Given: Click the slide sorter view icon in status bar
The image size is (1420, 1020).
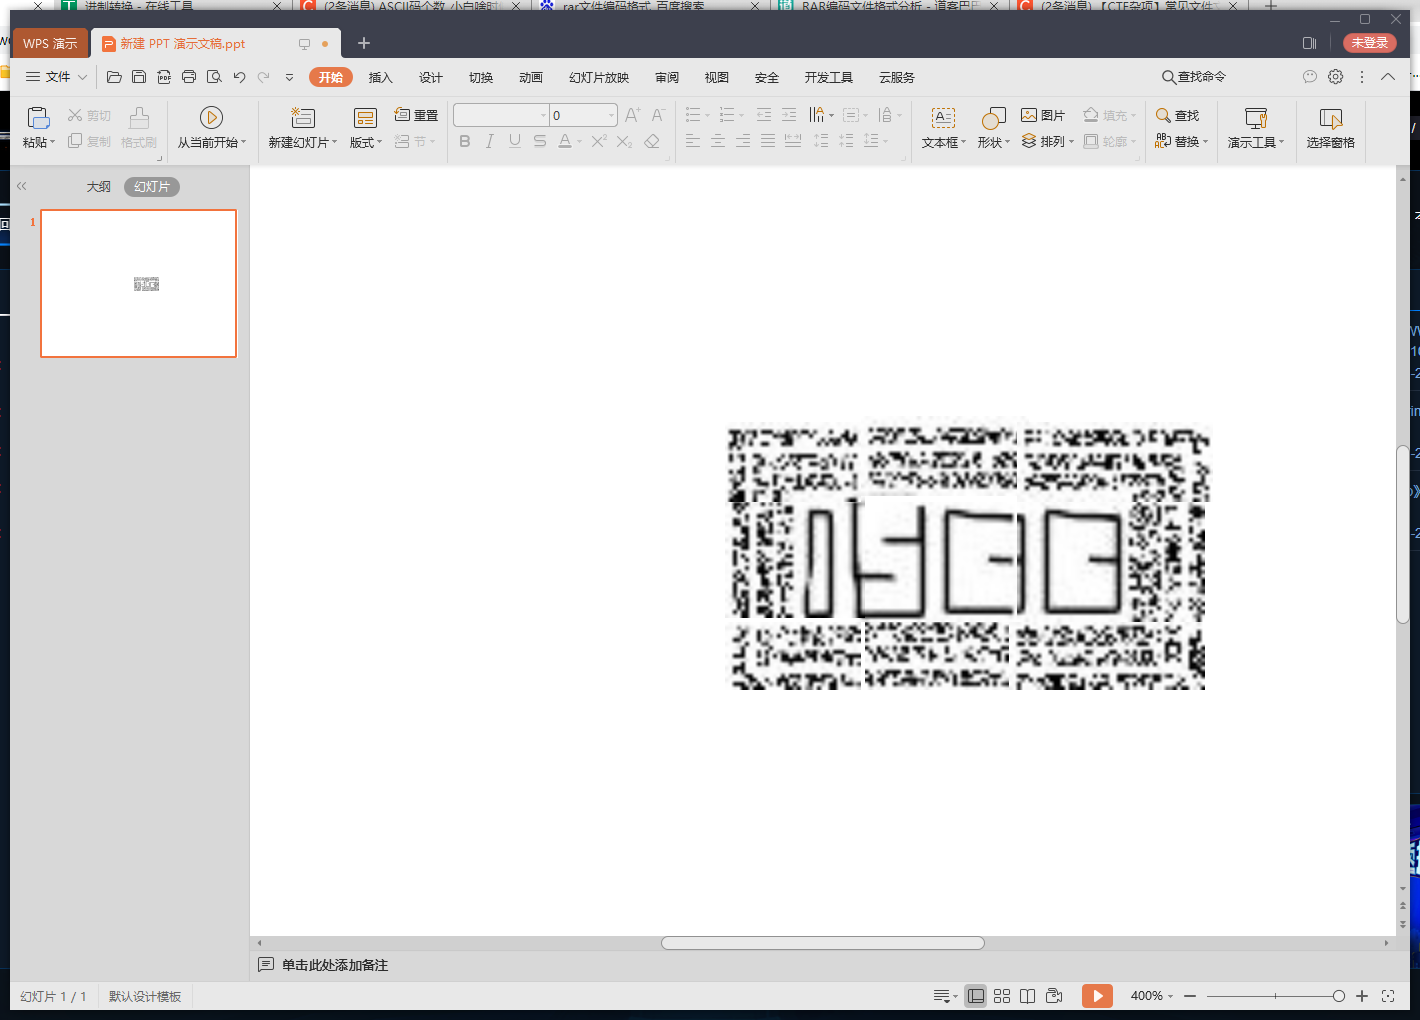Looking at the screenshot, I should click(1002, 996).
